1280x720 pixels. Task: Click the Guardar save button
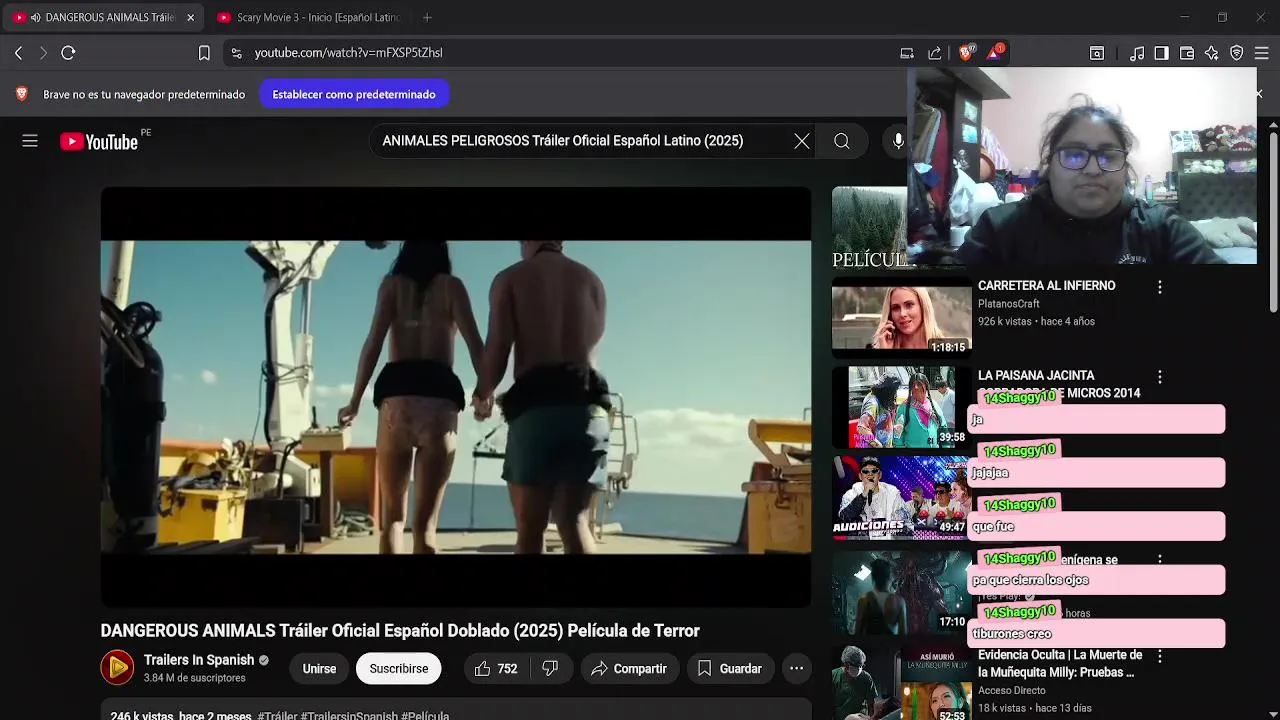click(730, 668)
